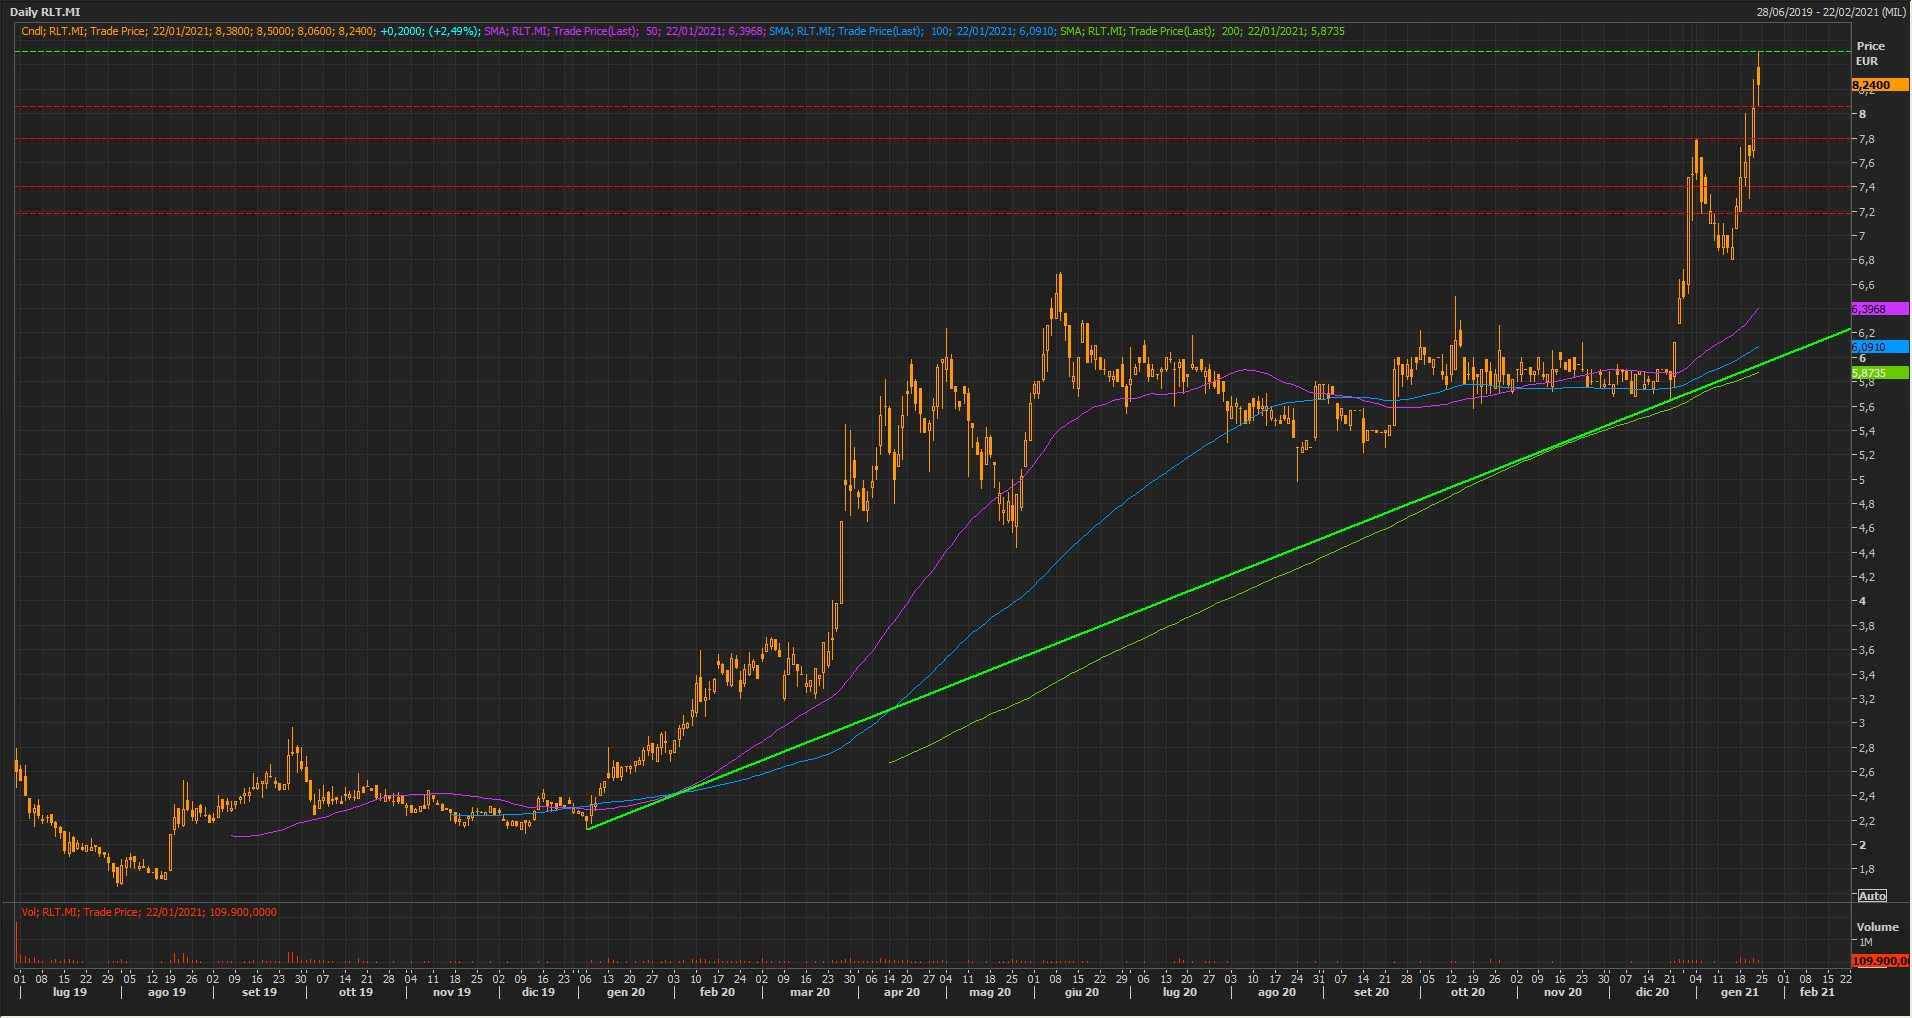Select the date range "28/06/2019 - 22/02/2021 (MIL)"
The height and width of the screenshot is (1018, 1912).
[x=1830, y=12]
